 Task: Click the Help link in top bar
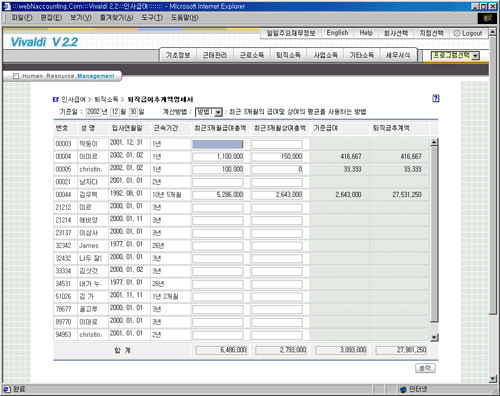click(x=366, y=33)
